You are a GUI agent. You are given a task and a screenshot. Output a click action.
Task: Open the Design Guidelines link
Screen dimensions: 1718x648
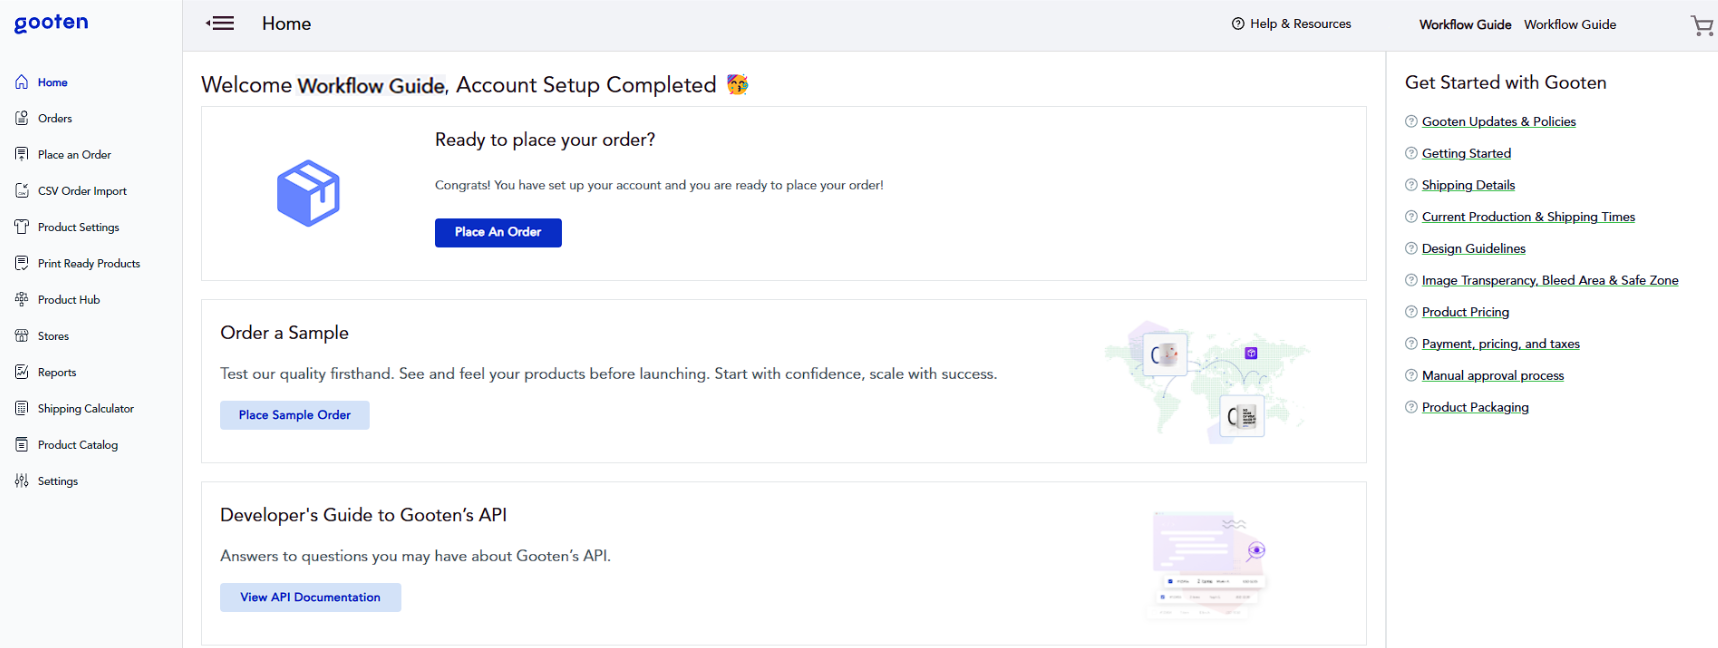1473,249
